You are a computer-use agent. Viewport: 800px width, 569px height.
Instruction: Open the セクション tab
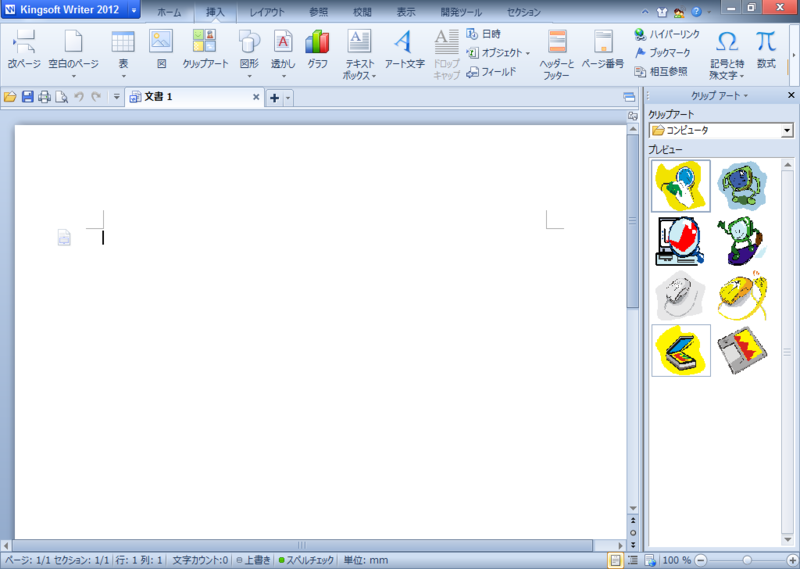click(x=523, y=12)
